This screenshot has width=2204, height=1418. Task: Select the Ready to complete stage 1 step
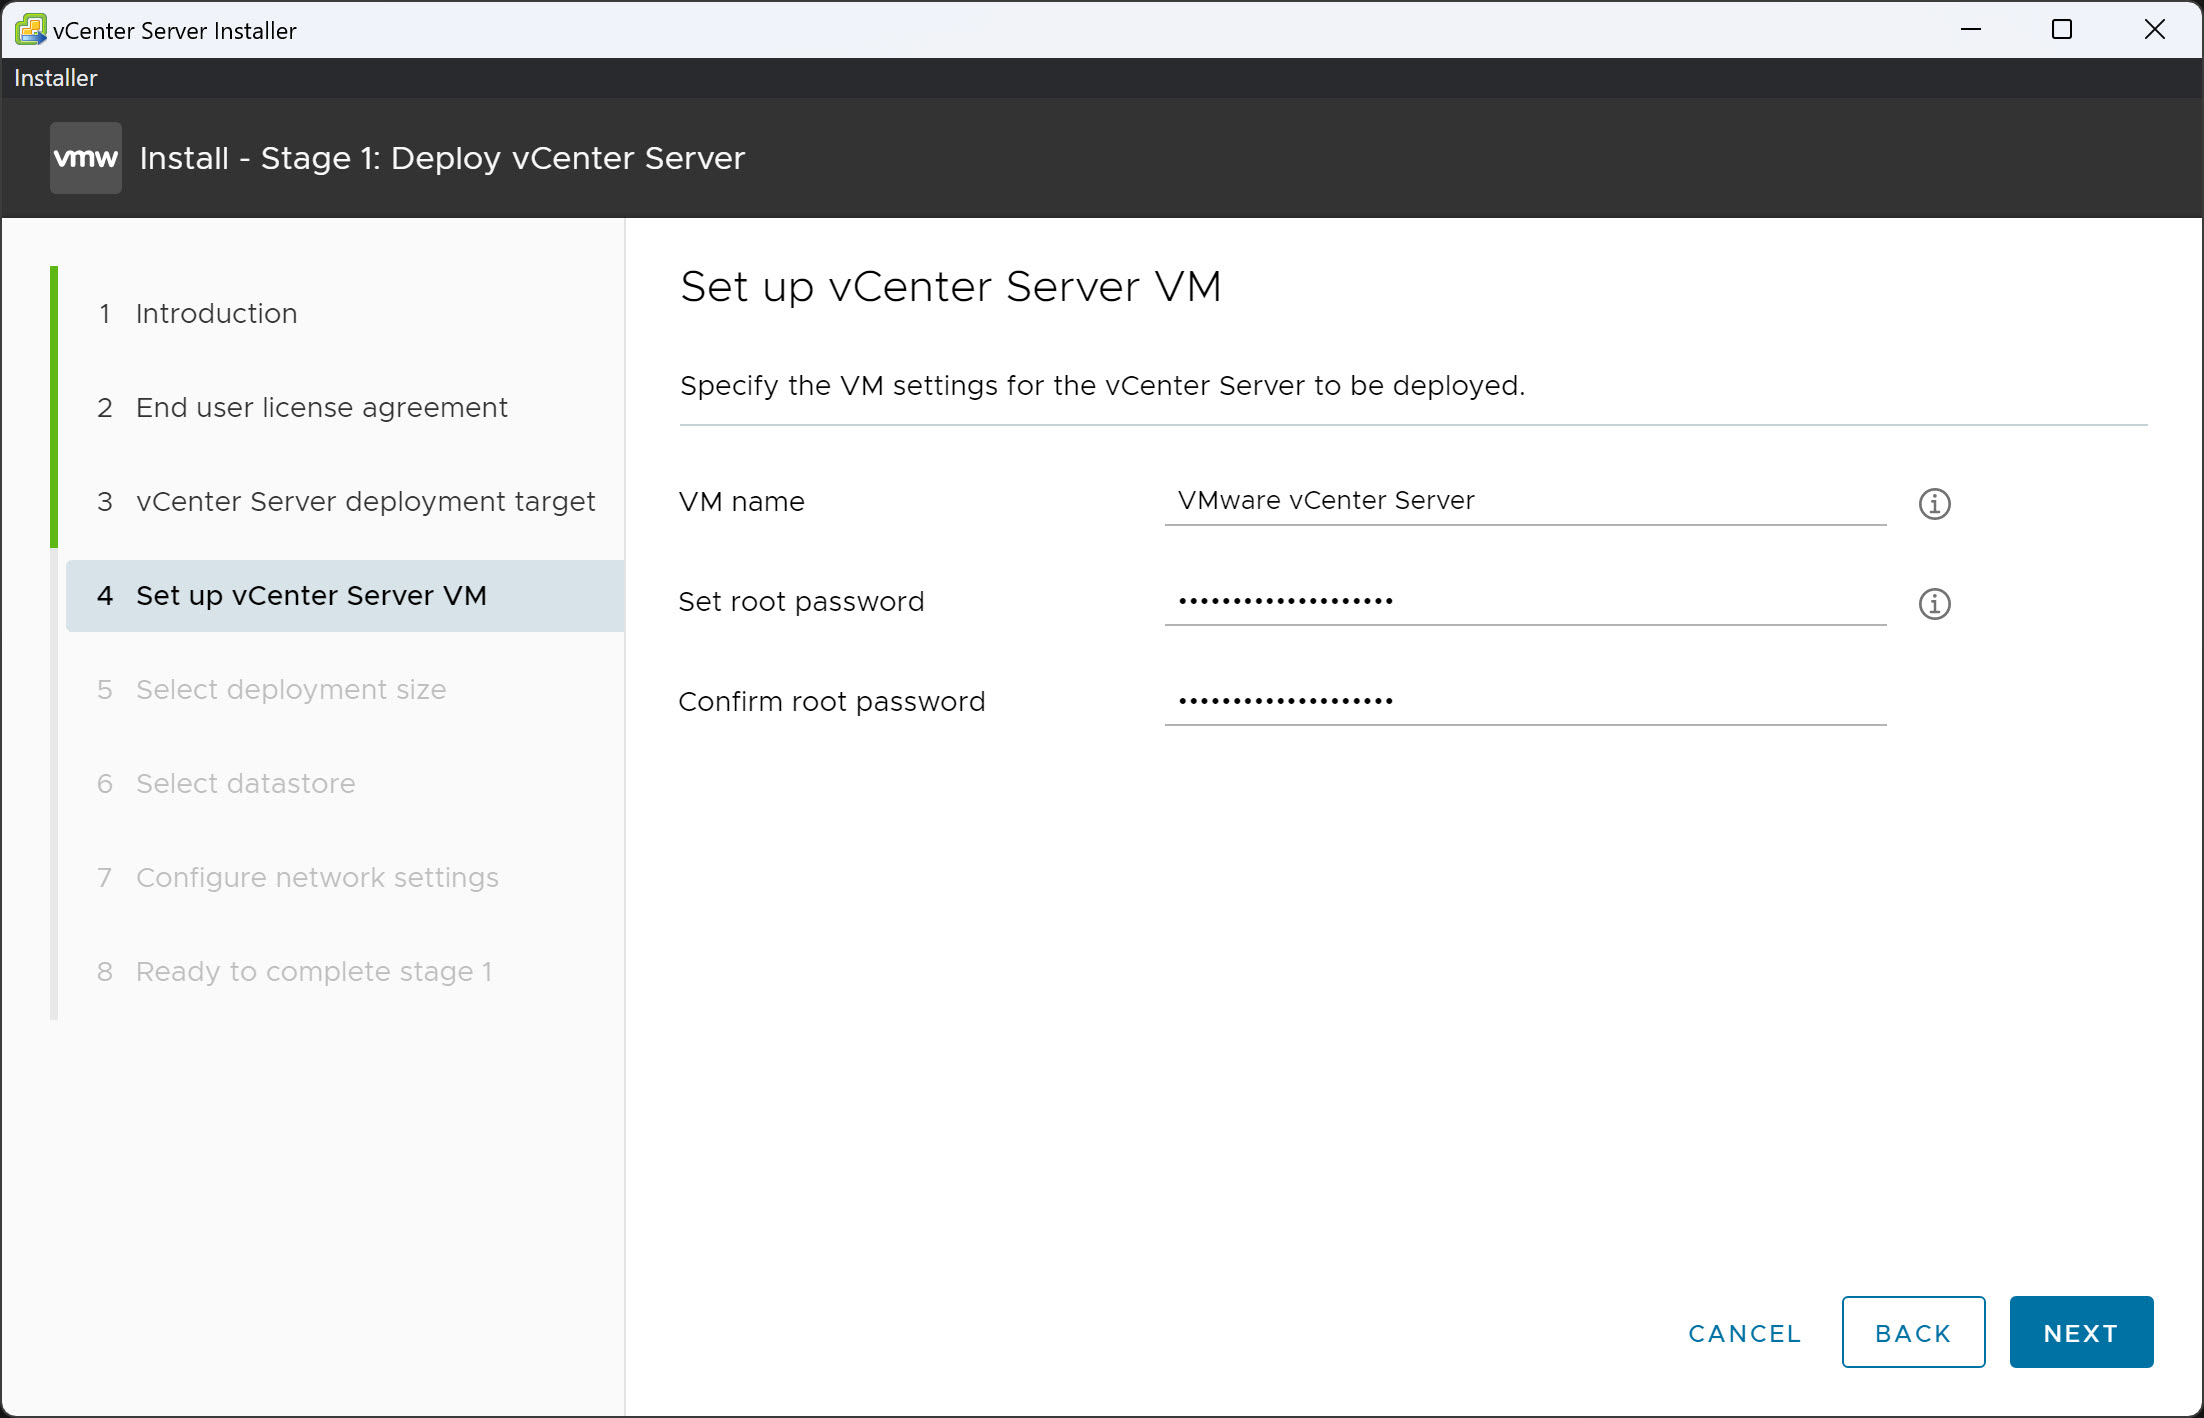(313, 971)
